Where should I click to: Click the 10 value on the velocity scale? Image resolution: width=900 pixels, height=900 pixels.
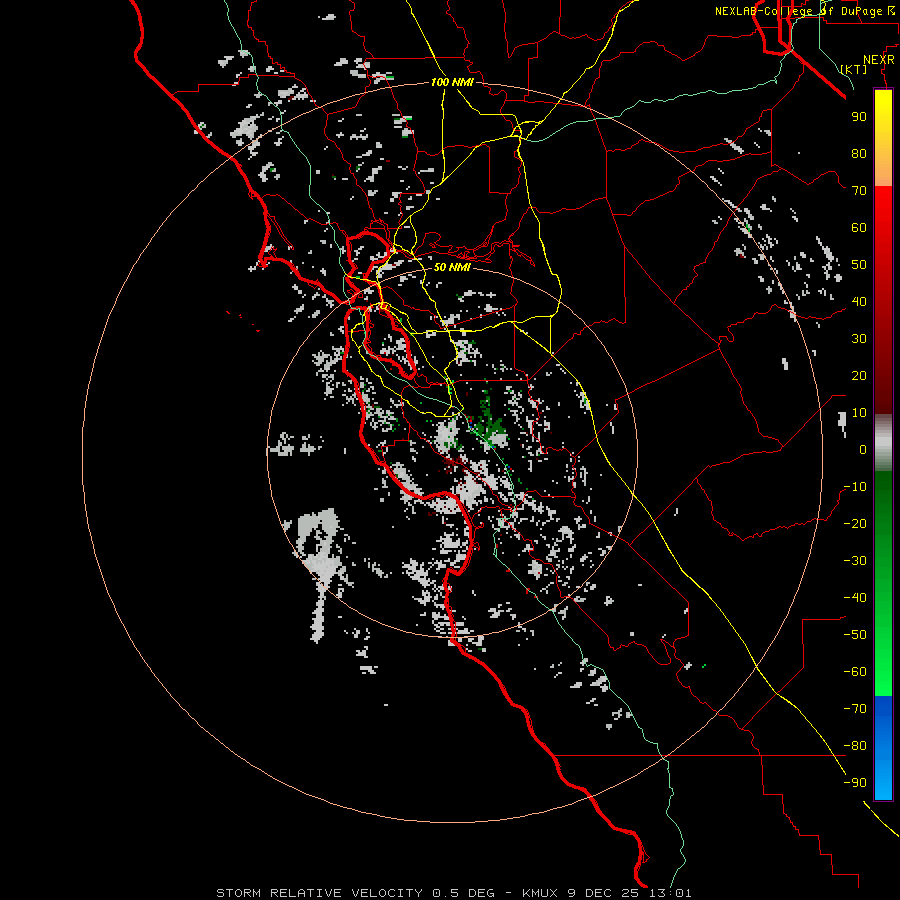tap(859, 413)
